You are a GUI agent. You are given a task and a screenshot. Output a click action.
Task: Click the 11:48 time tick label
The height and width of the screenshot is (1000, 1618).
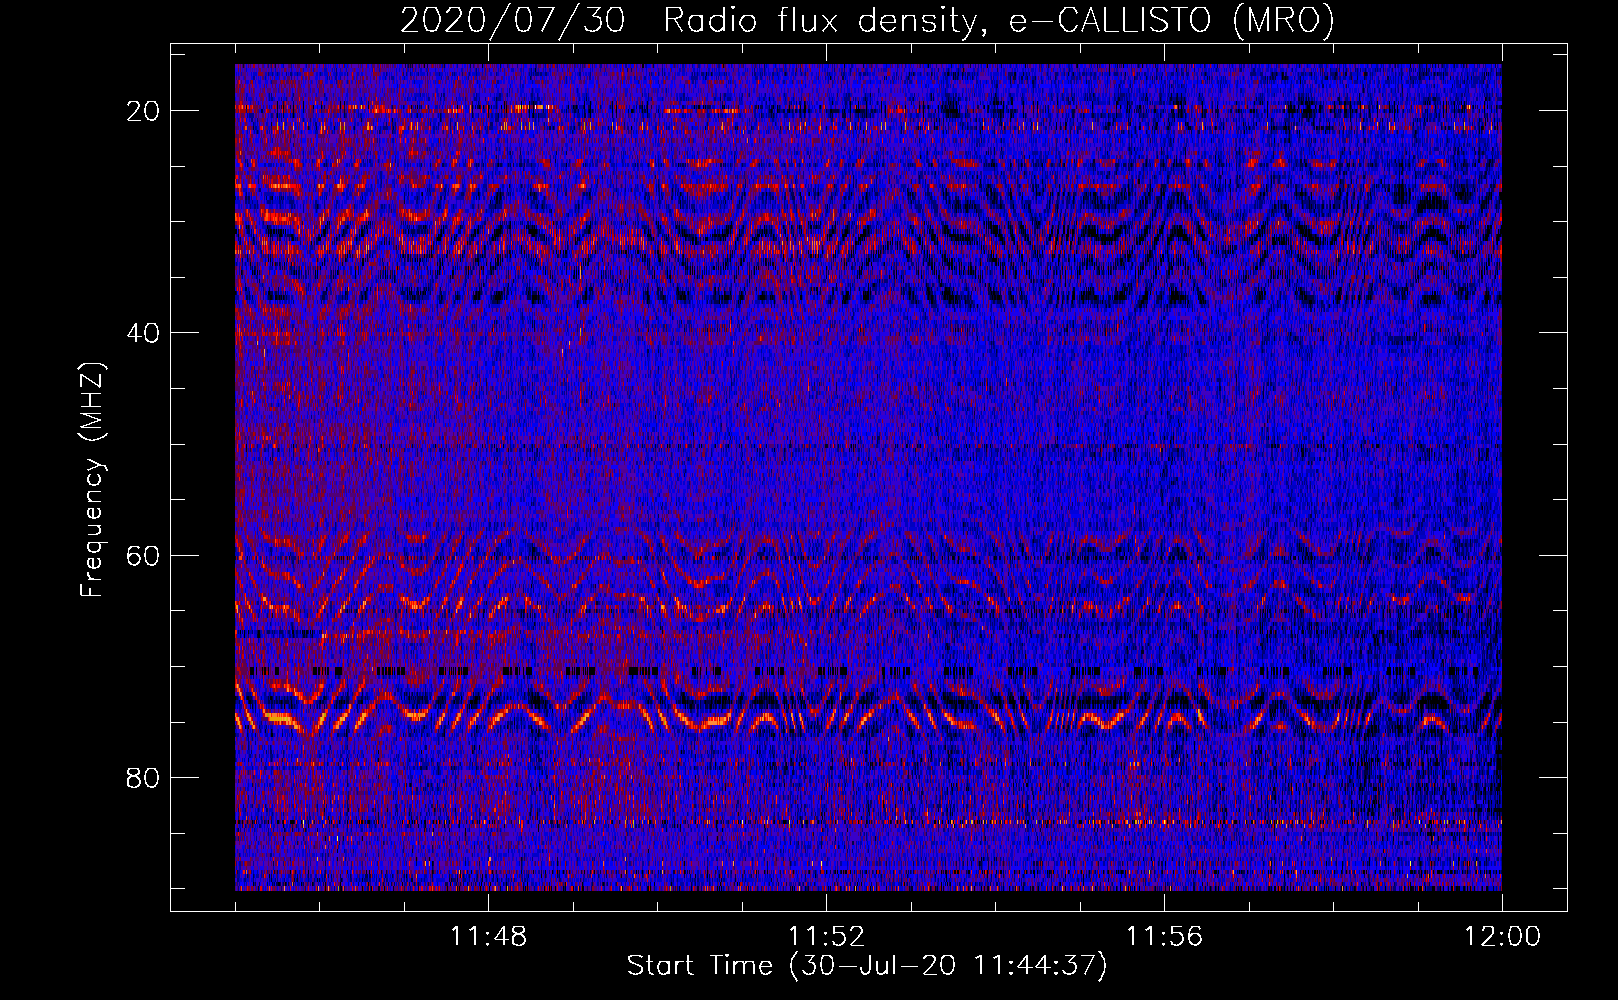[x=488, y=936]
